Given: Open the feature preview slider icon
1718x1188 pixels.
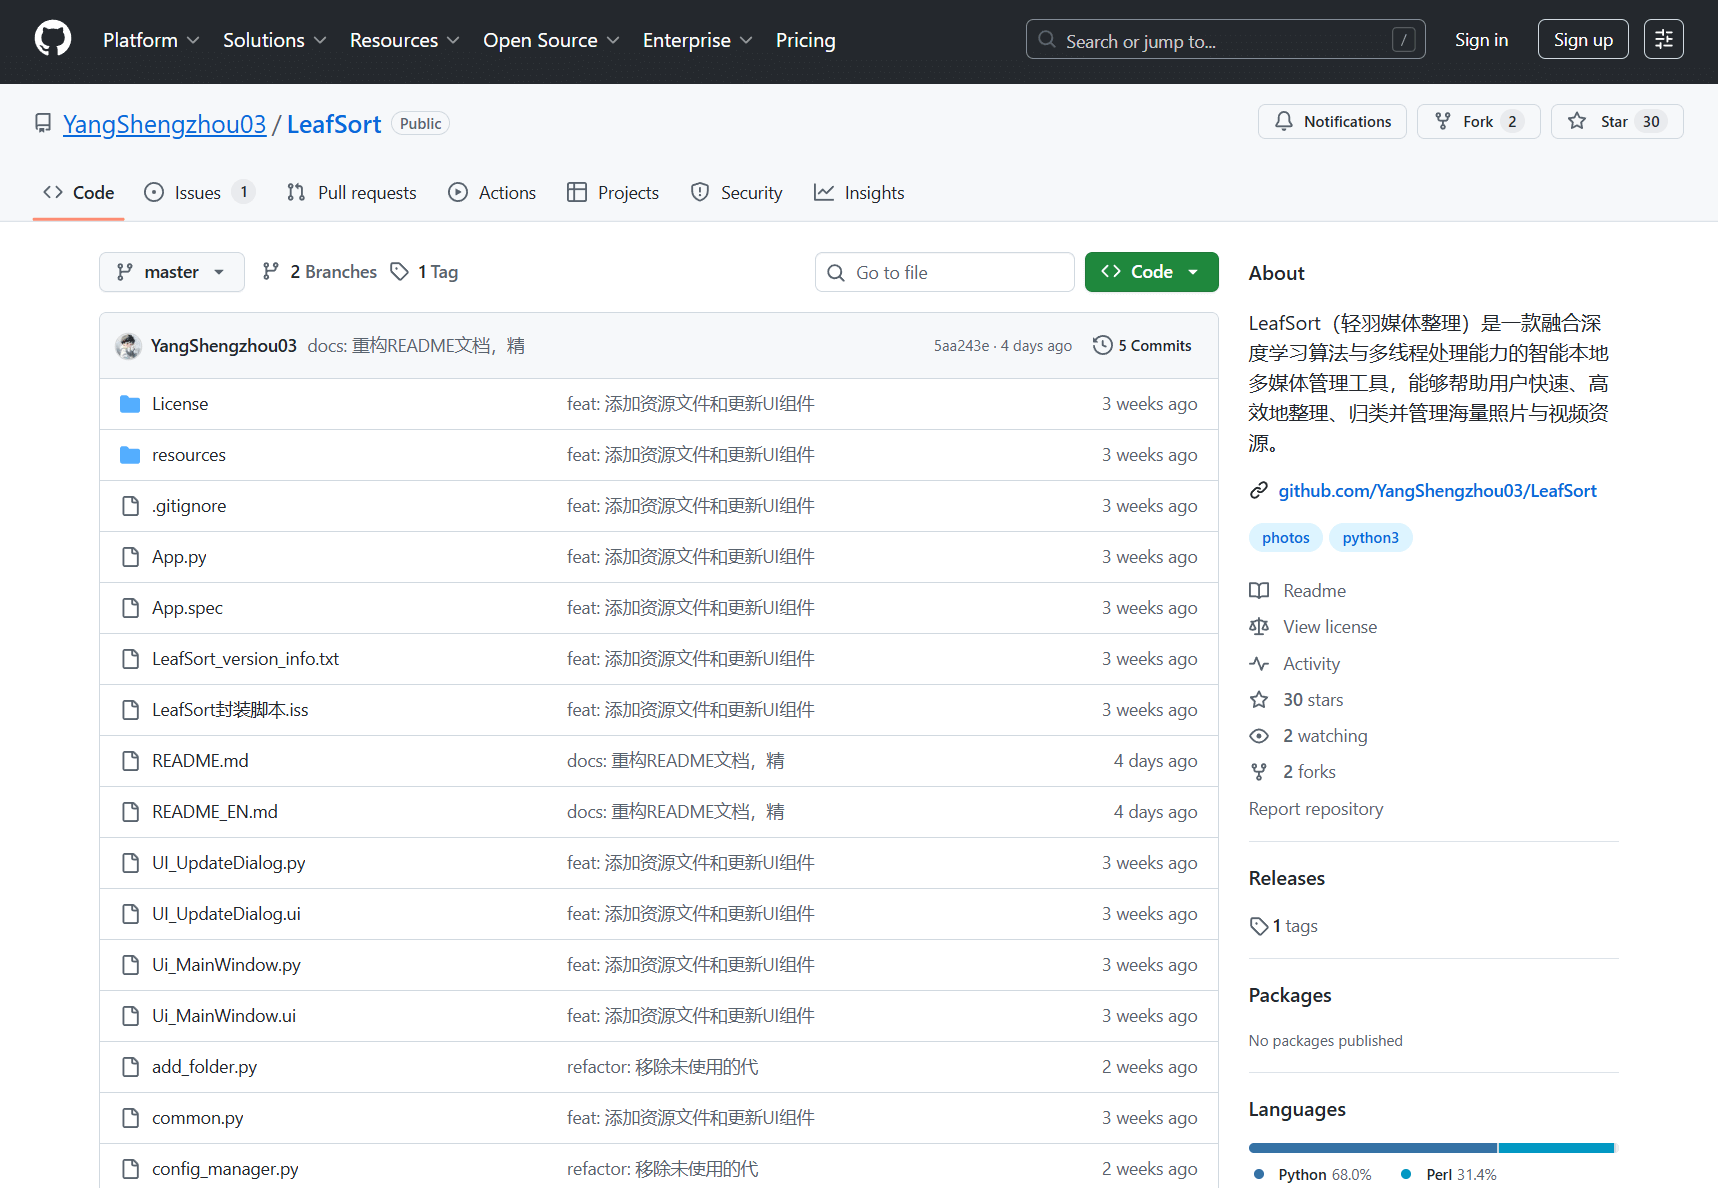Looking at the screenshot, I should tap(1663, 38).
